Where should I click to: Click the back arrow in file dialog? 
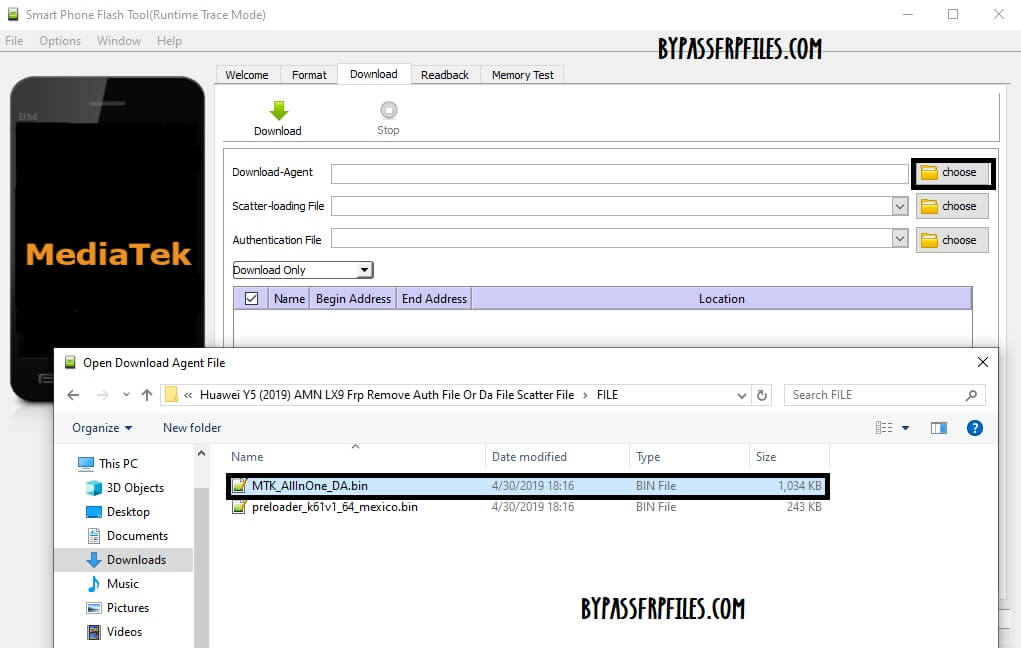(x=73, y=395)
